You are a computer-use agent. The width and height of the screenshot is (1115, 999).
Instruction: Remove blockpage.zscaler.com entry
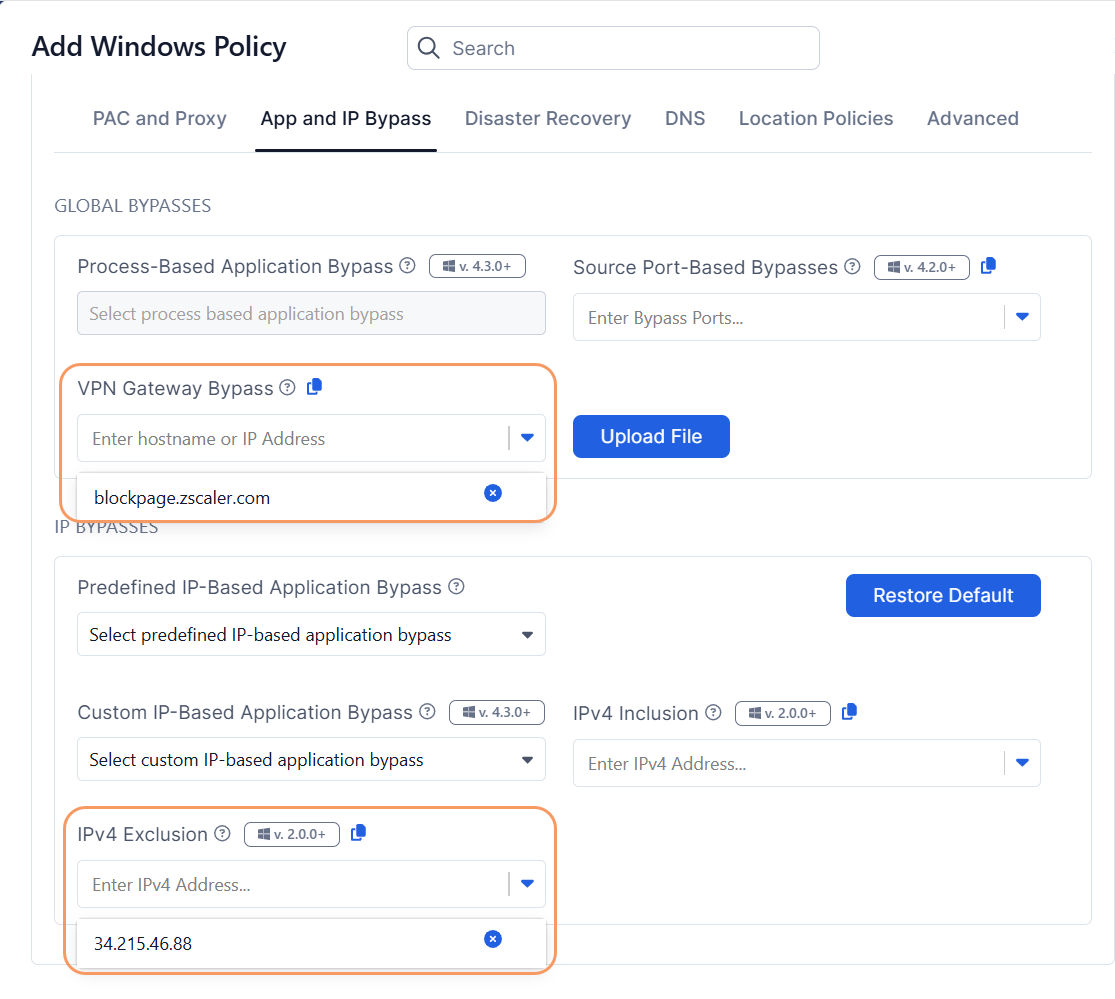coord(493,493)
